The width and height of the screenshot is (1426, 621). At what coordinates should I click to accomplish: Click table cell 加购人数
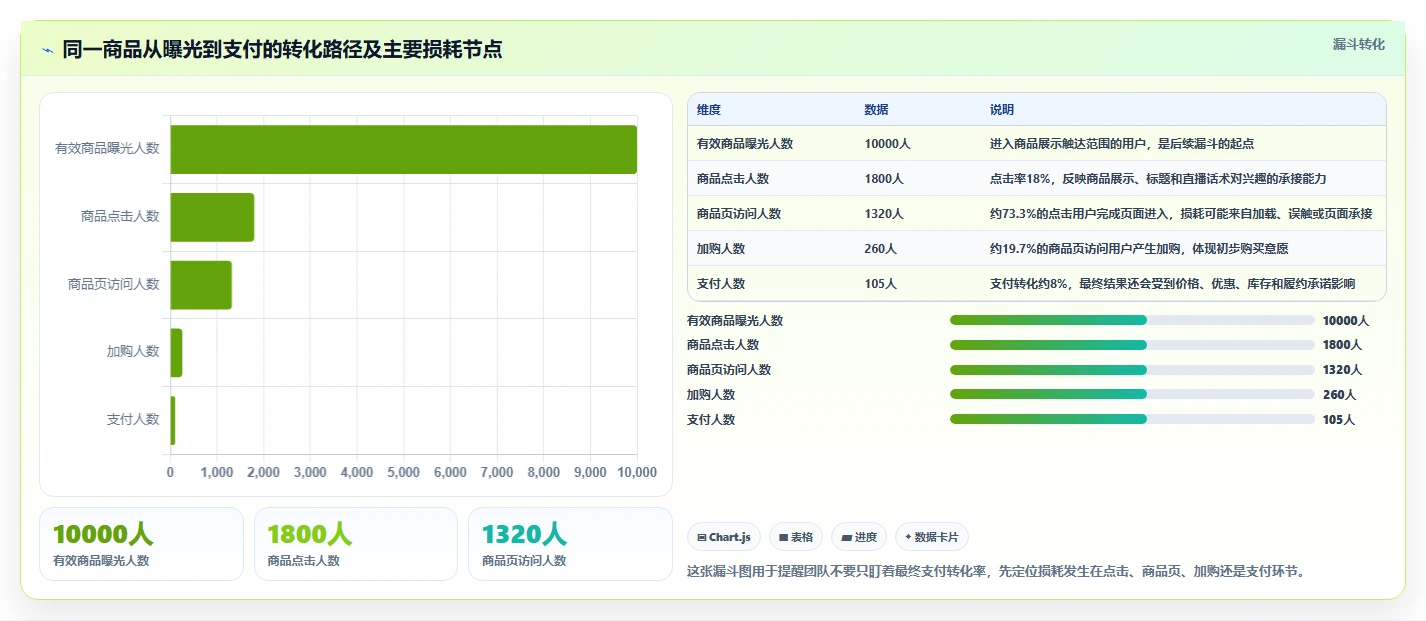click(721, 249)
